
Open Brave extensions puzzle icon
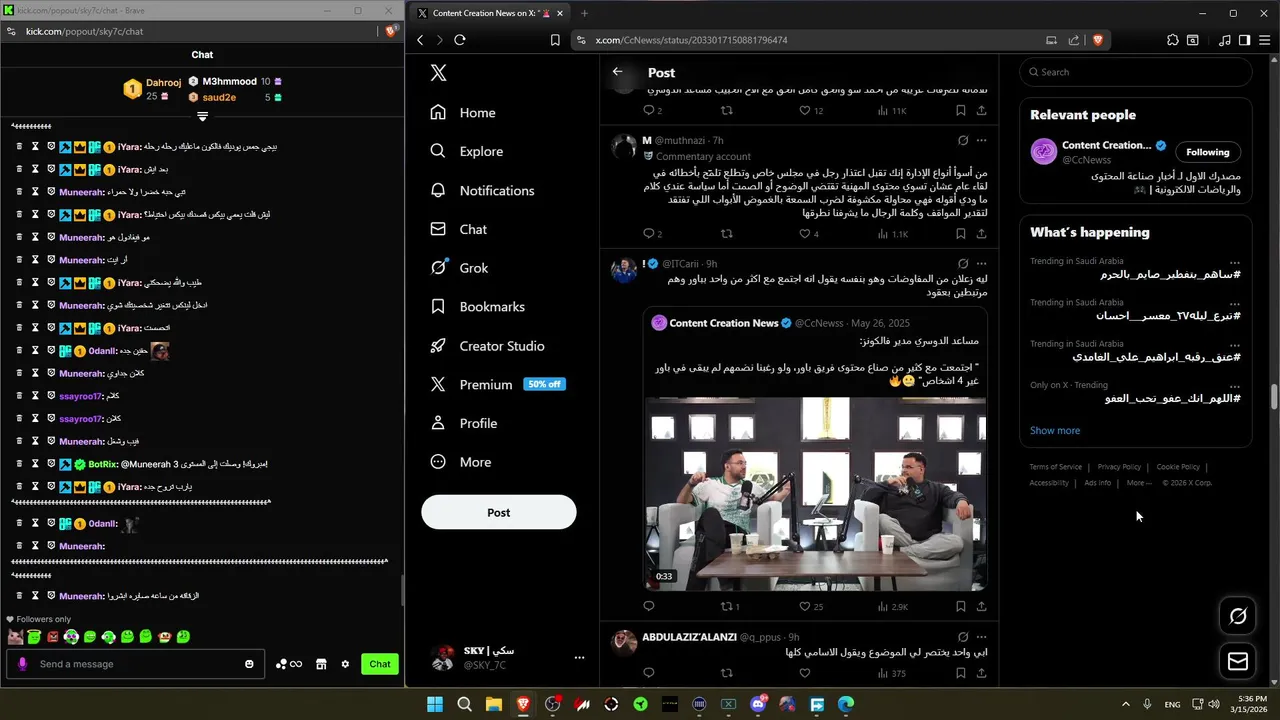click(1173, 40)
